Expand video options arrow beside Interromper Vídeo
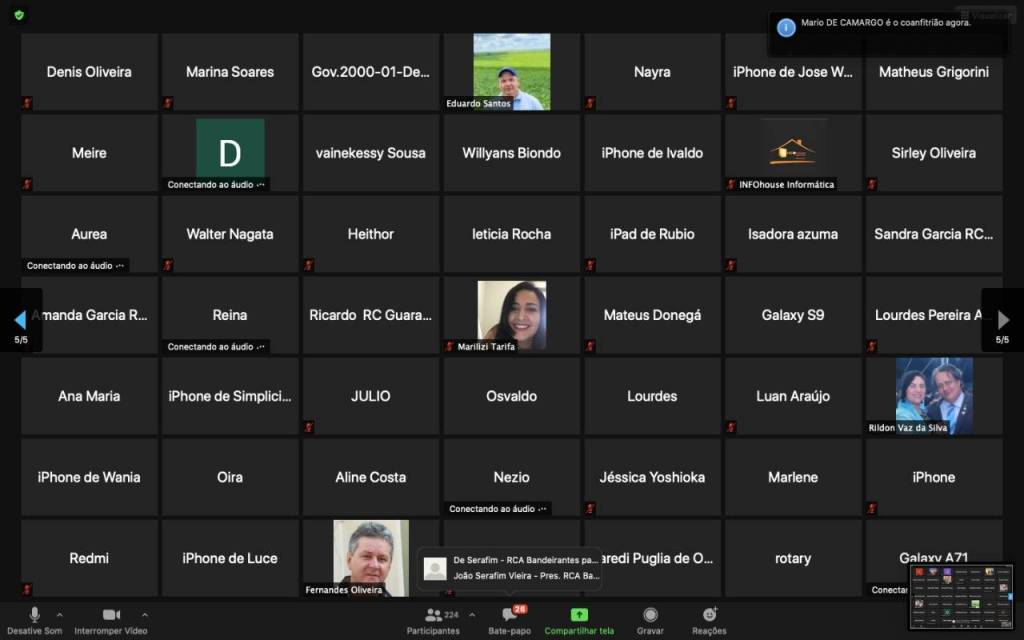Viewport: 1024px width, 640px height. (145, 614)
